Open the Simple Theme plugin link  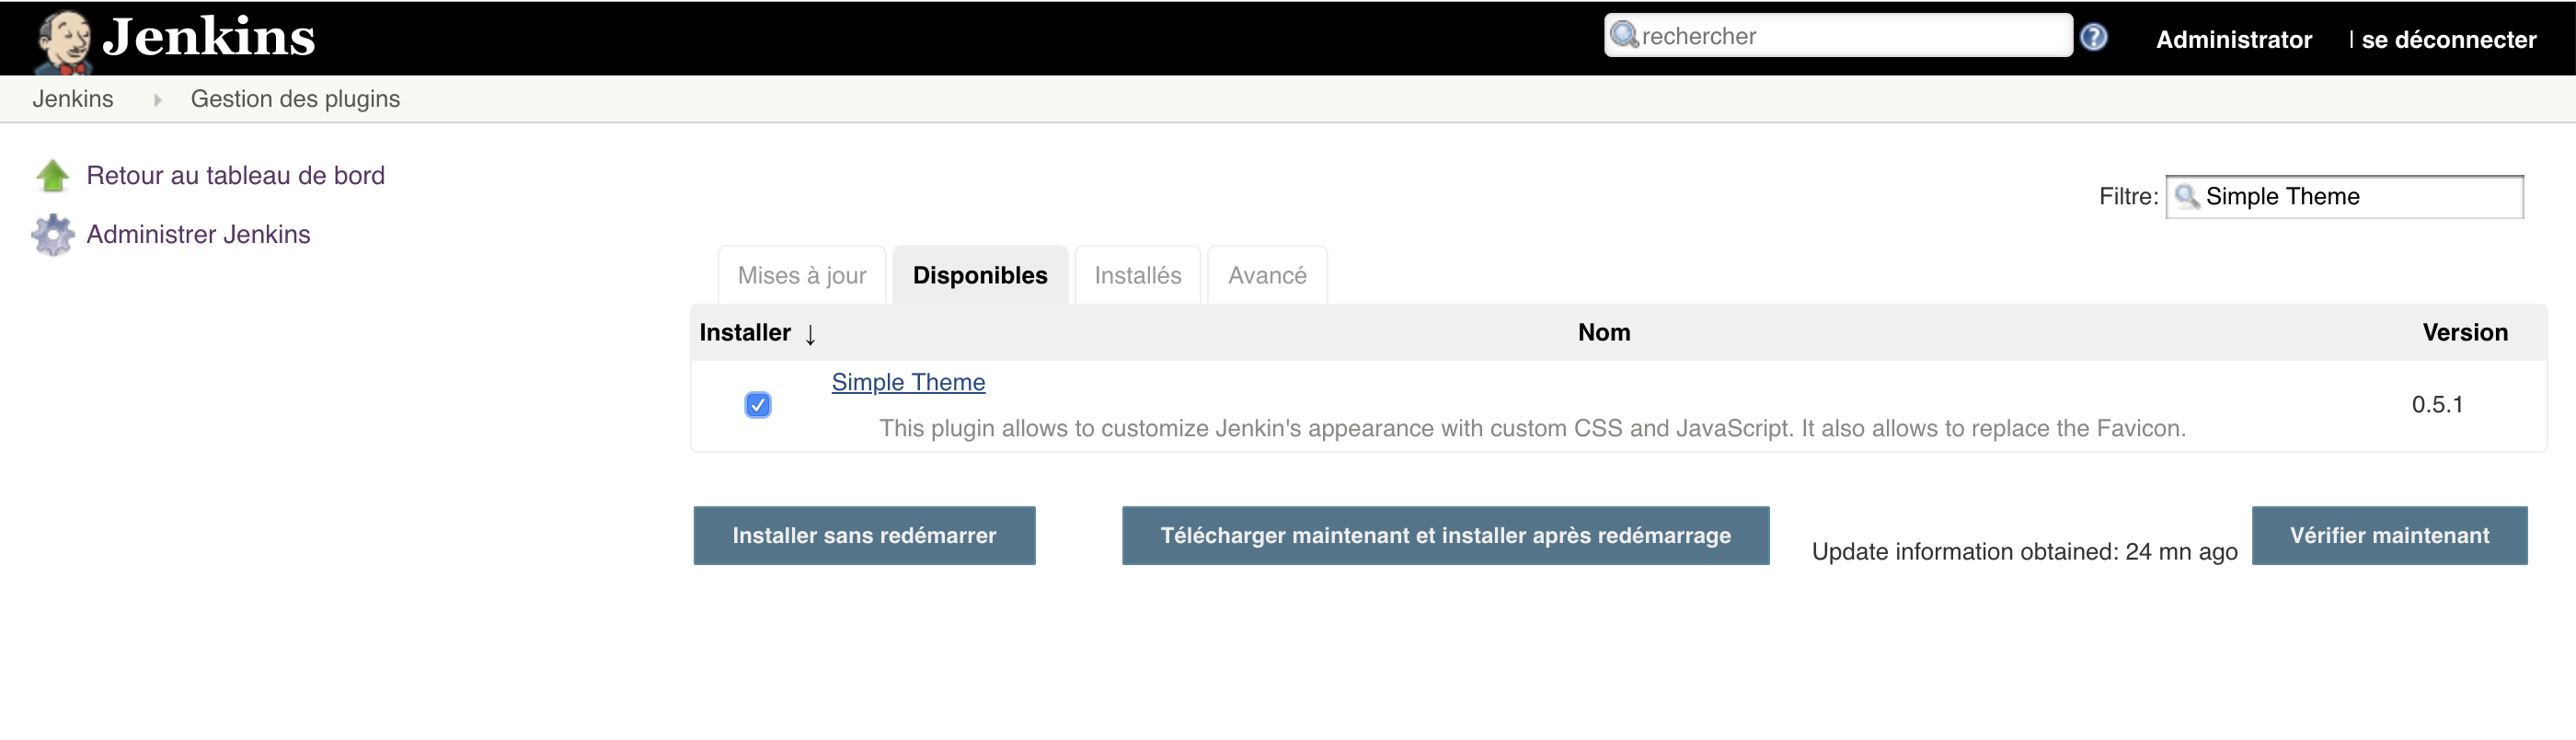[907, 382]
